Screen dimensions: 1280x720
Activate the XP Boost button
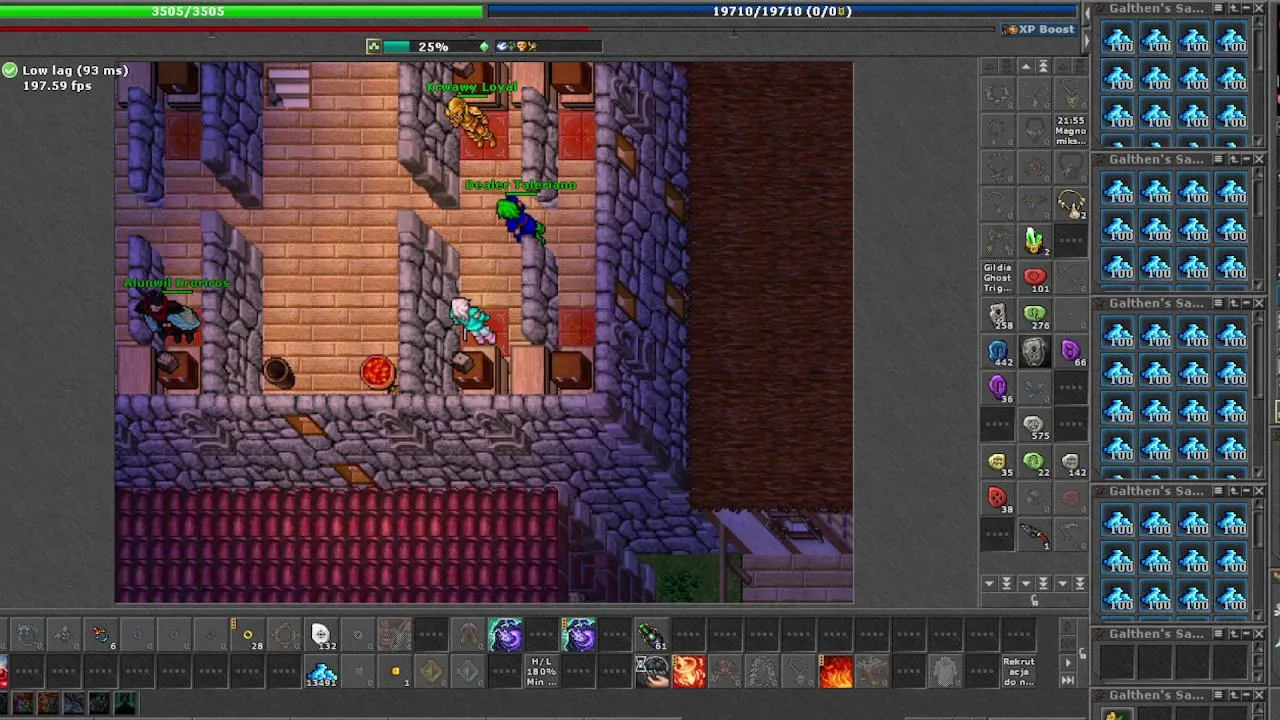(1039, 29)
